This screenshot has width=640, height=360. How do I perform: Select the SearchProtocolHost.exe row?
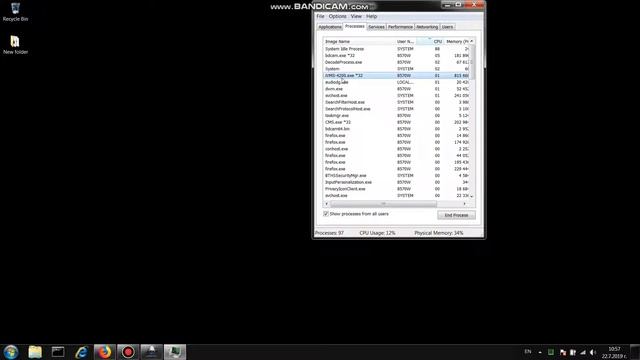click(x=396, y=109)
